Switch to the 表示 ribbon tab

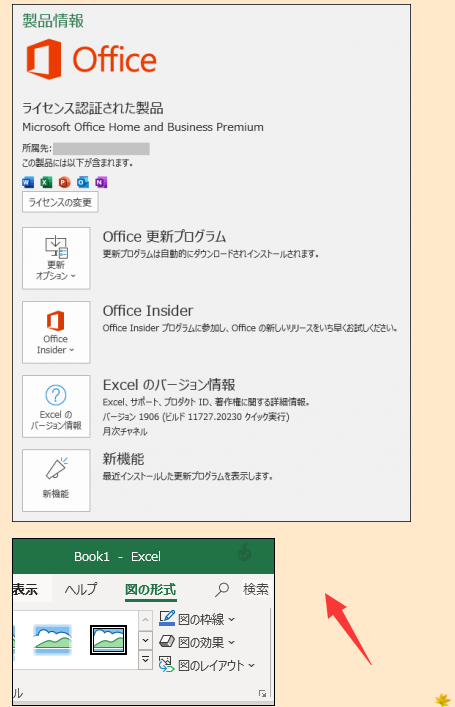click(x=25, y=589)
